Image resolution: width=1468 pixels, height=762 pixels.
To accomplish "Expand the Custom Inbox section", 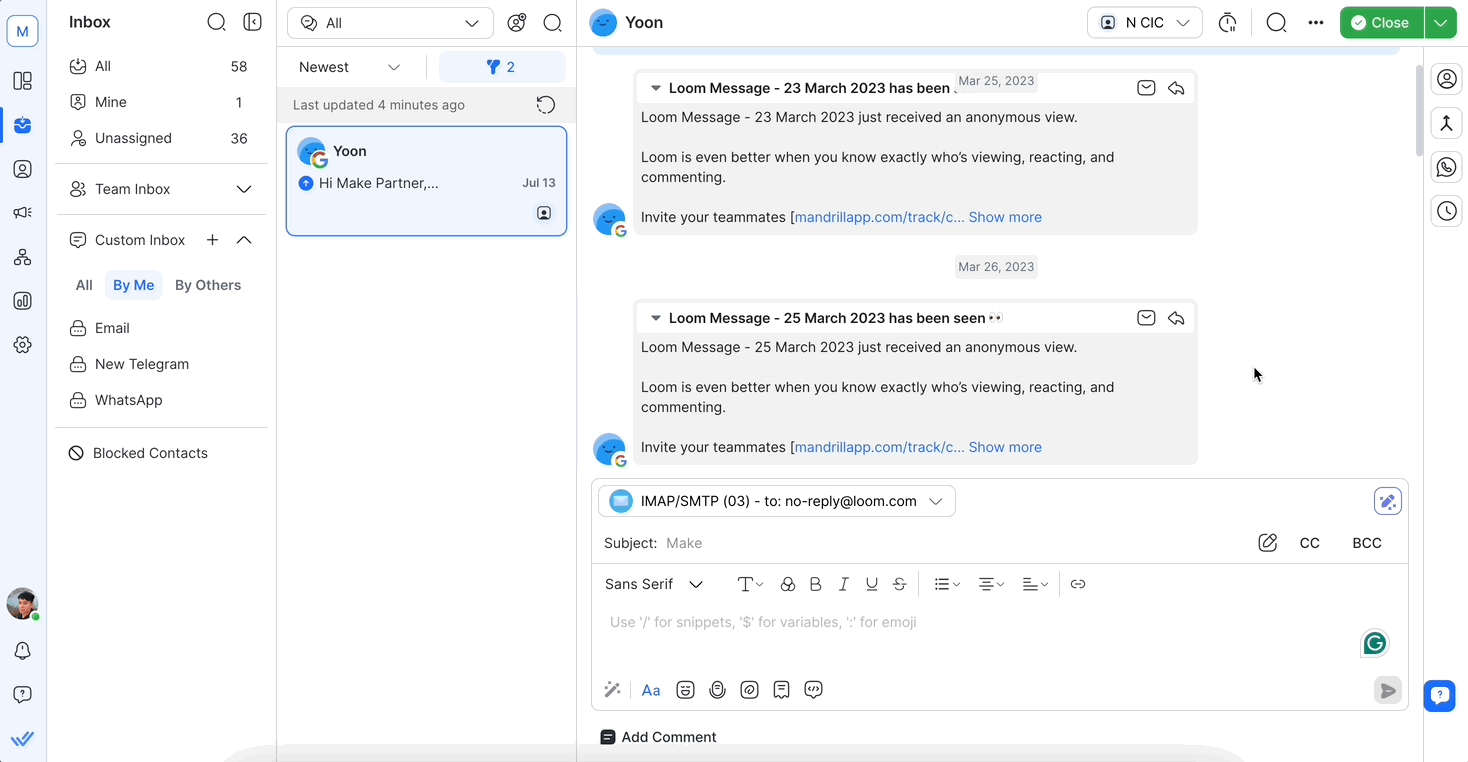I will (244, 239).
